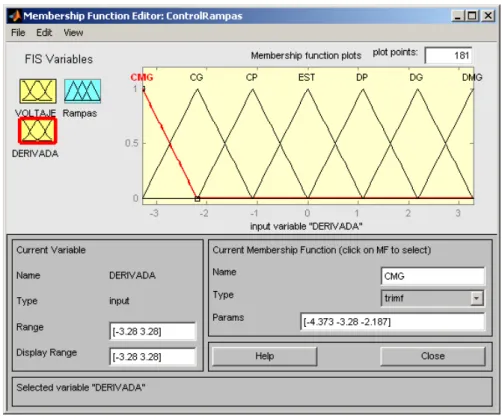The height and width of the screenshot is (419, 502).
Task: Close the window with the X button
Action: coord(488,16)
